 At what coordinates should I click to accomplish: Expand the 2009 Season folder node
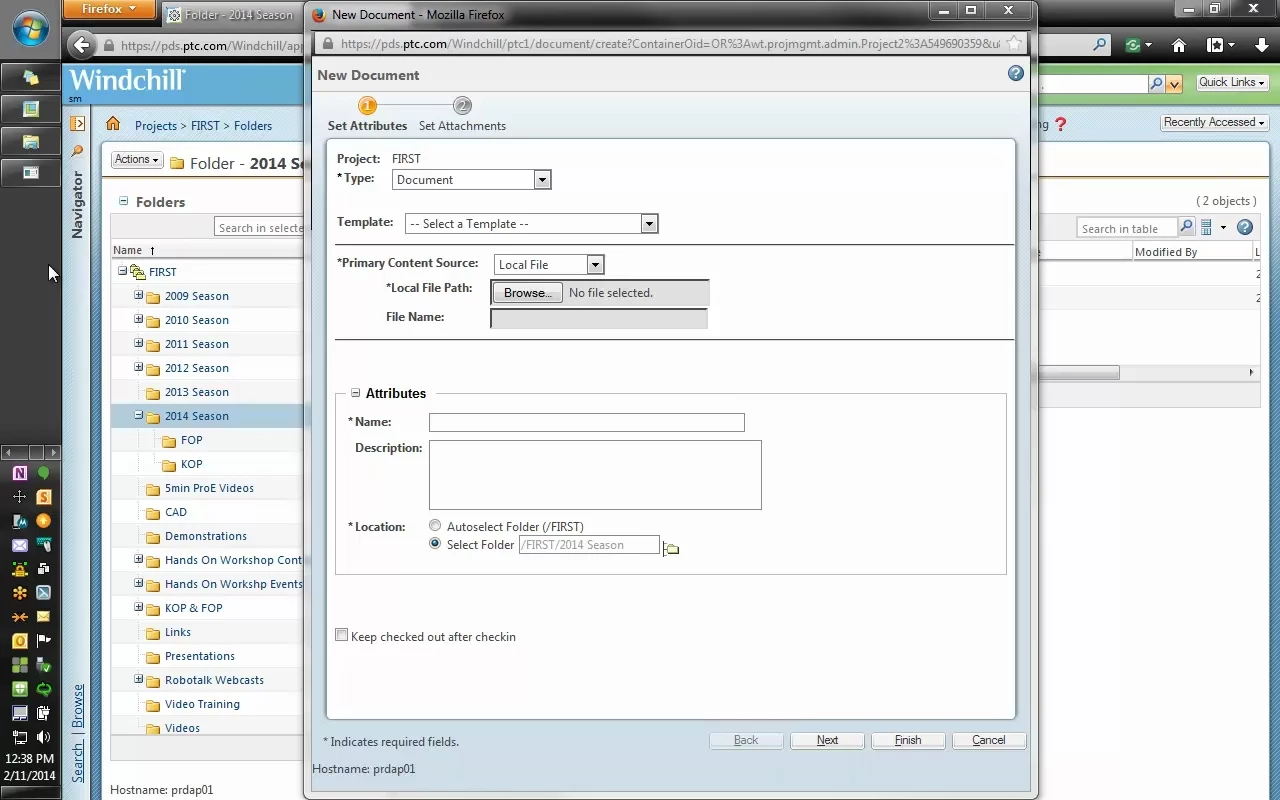(139, 295)
